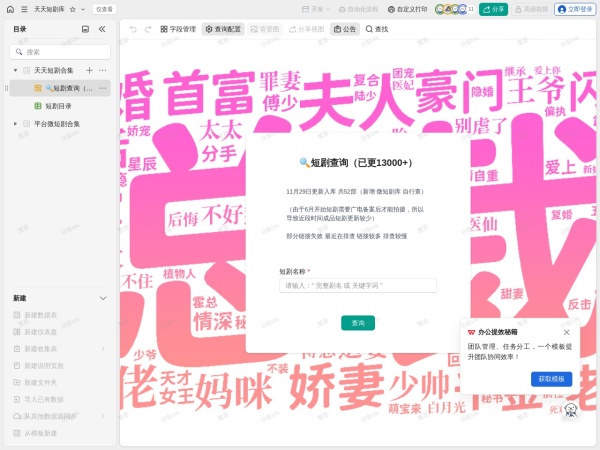Collapse the 天天短剧合集 tree node

15,70
